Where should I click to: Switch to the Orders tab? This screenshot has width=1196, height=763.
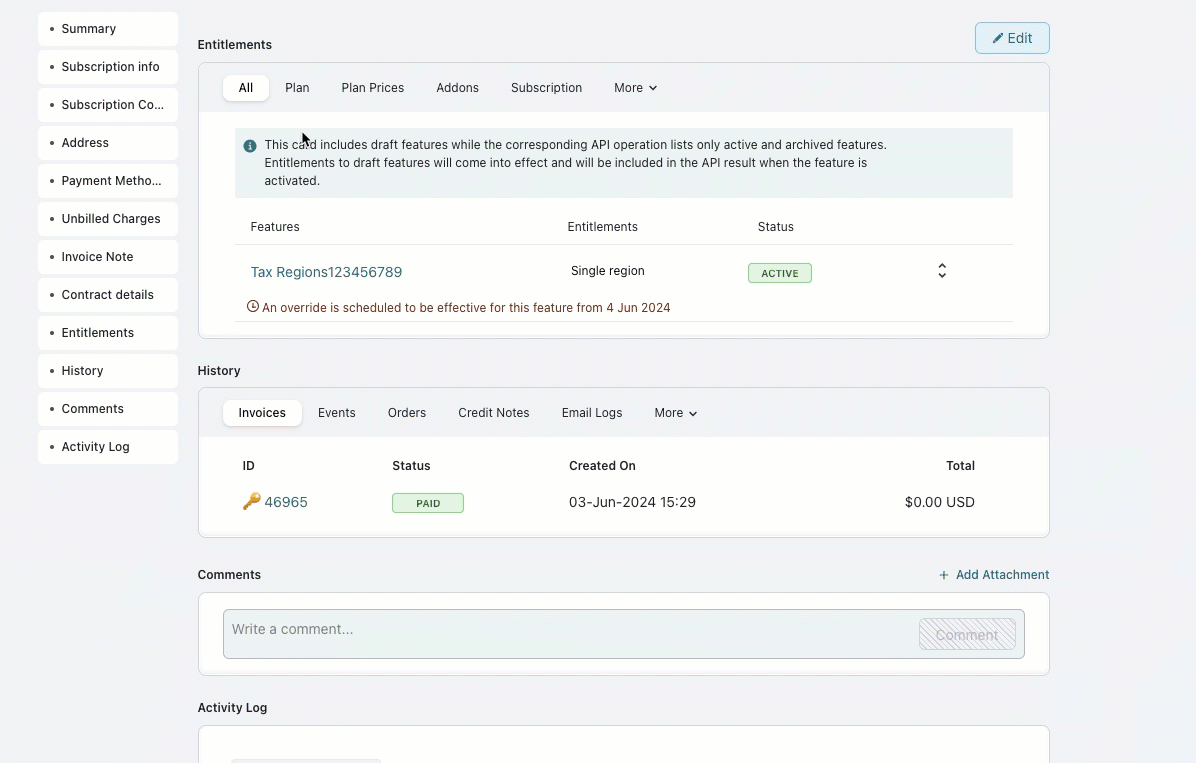point(407,413)
